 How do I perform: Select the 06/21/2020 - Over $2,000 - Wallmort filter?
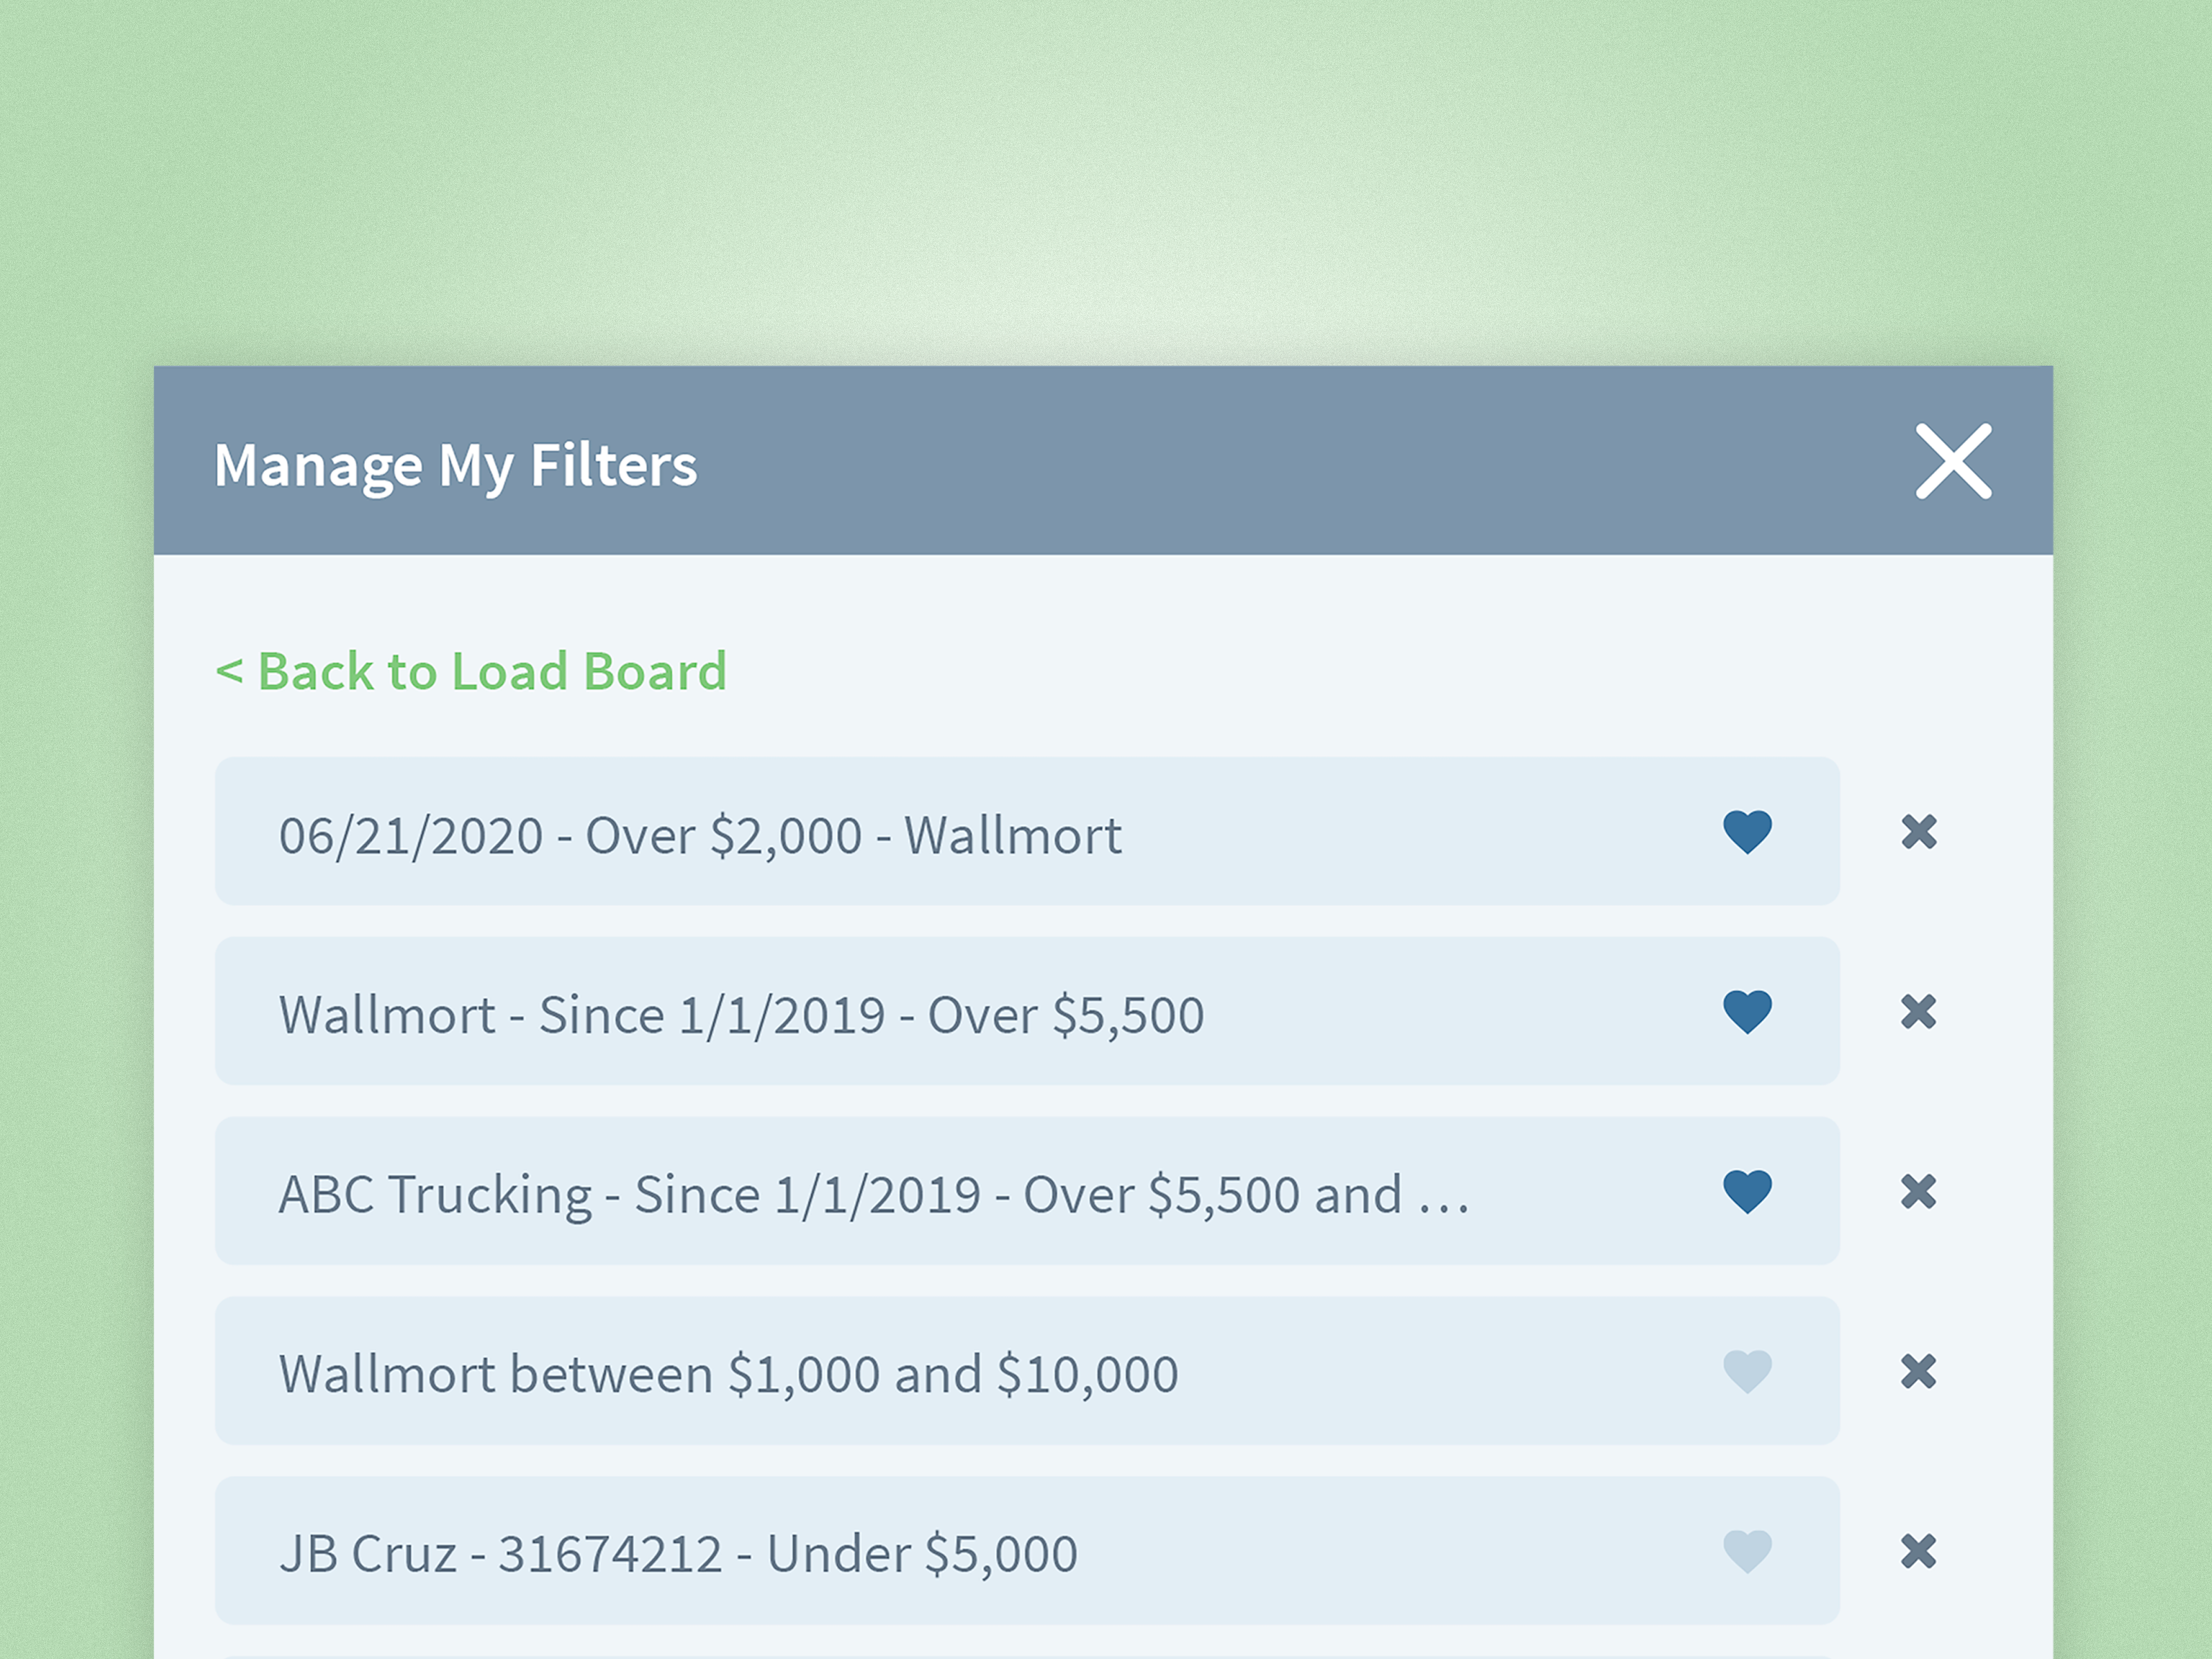[x=700, y=835]
